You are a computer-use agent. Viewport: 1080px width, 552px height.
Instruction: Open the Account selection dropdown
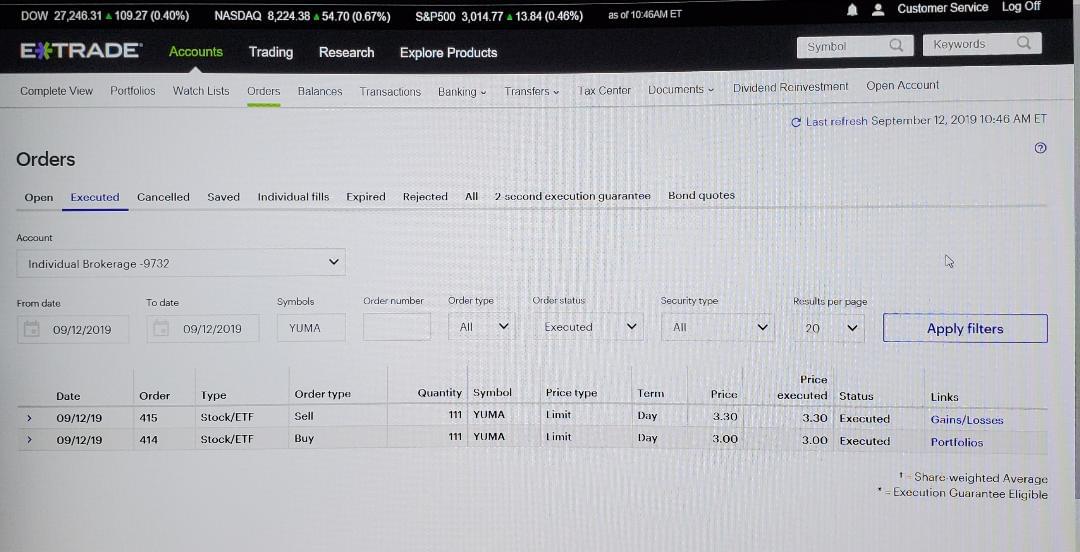tap(181, 263)
